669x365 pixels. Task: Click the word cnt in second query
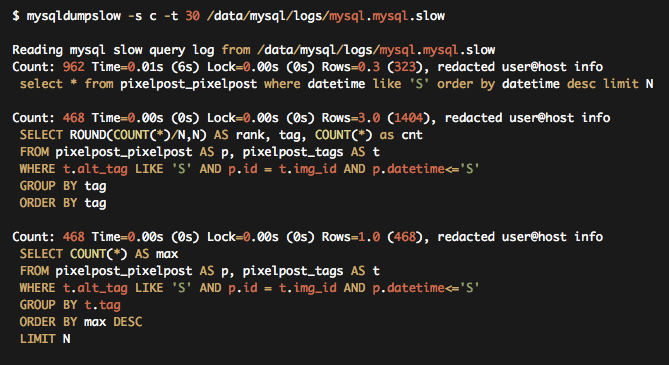click(412, 135)
